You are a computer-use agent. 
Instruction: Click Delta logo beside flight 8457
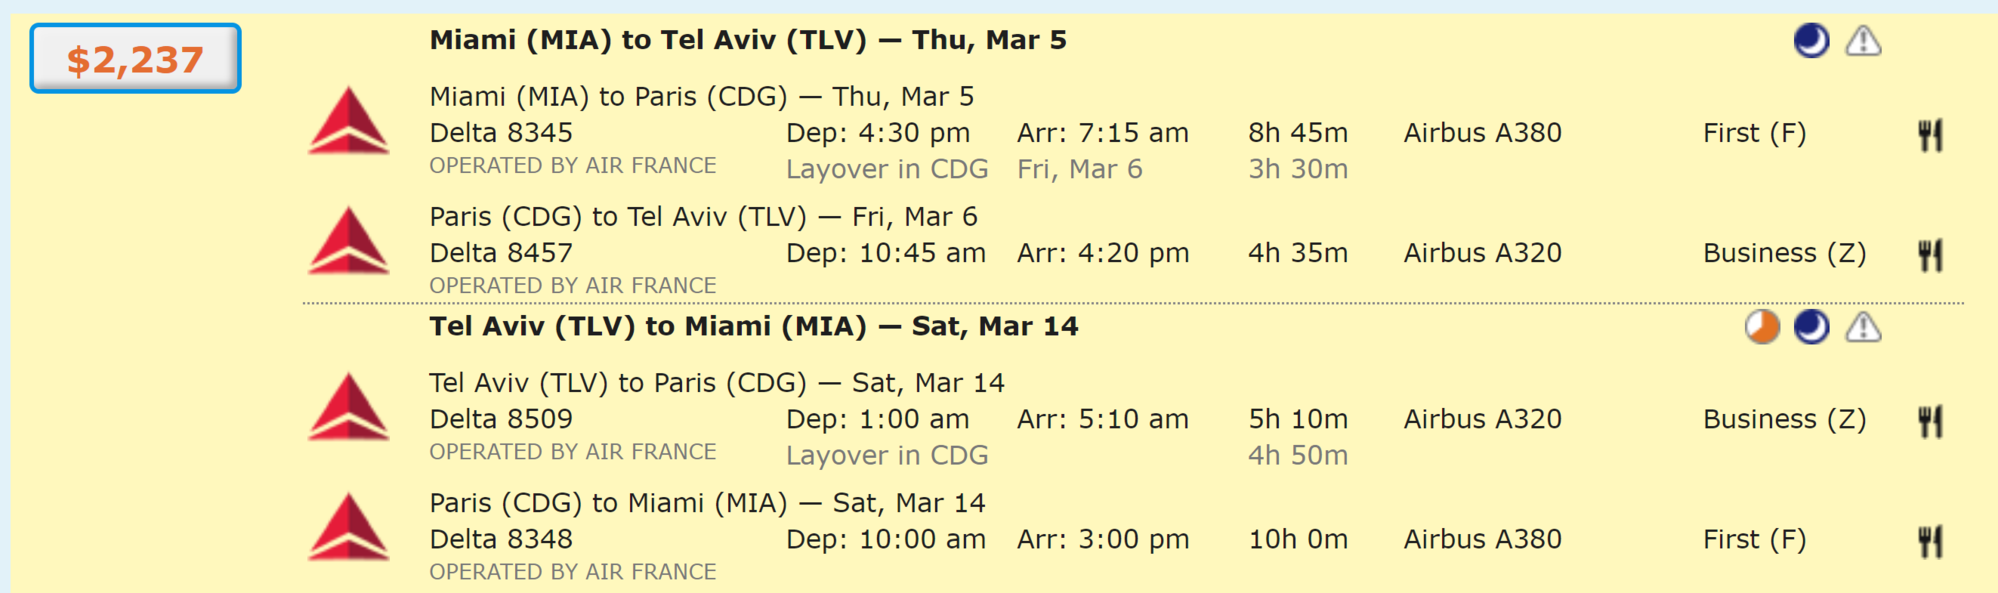click(x=348, y=242)
